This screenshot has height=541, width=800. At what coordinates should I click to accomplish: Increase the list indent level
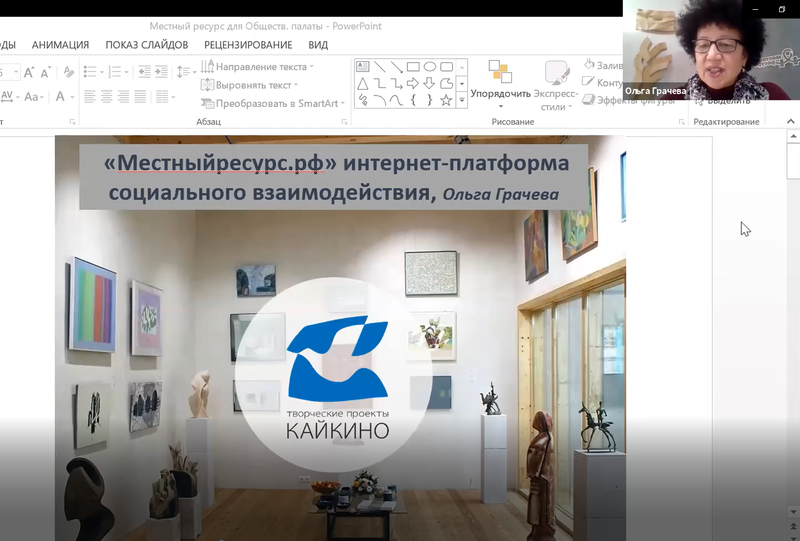click(x=161, y=72)
